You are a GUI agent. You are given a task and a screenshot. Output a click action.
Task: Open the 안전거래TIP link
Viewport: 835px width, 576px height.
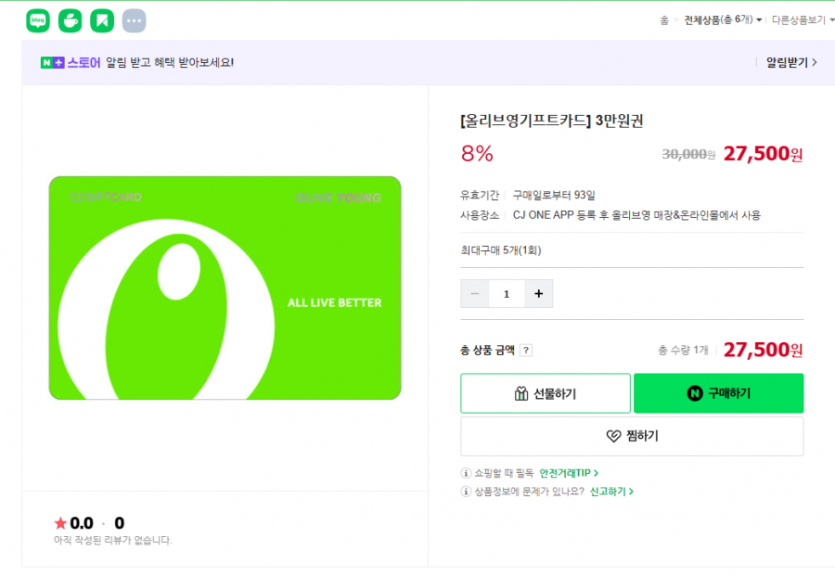point(568,473)
